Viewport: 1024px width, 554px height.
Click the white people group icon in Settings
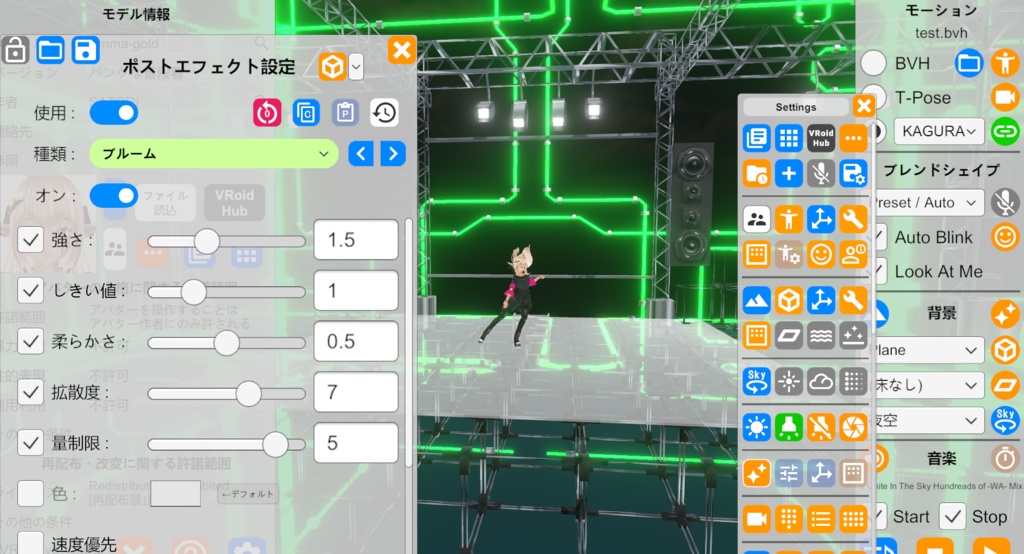[757, 220]
